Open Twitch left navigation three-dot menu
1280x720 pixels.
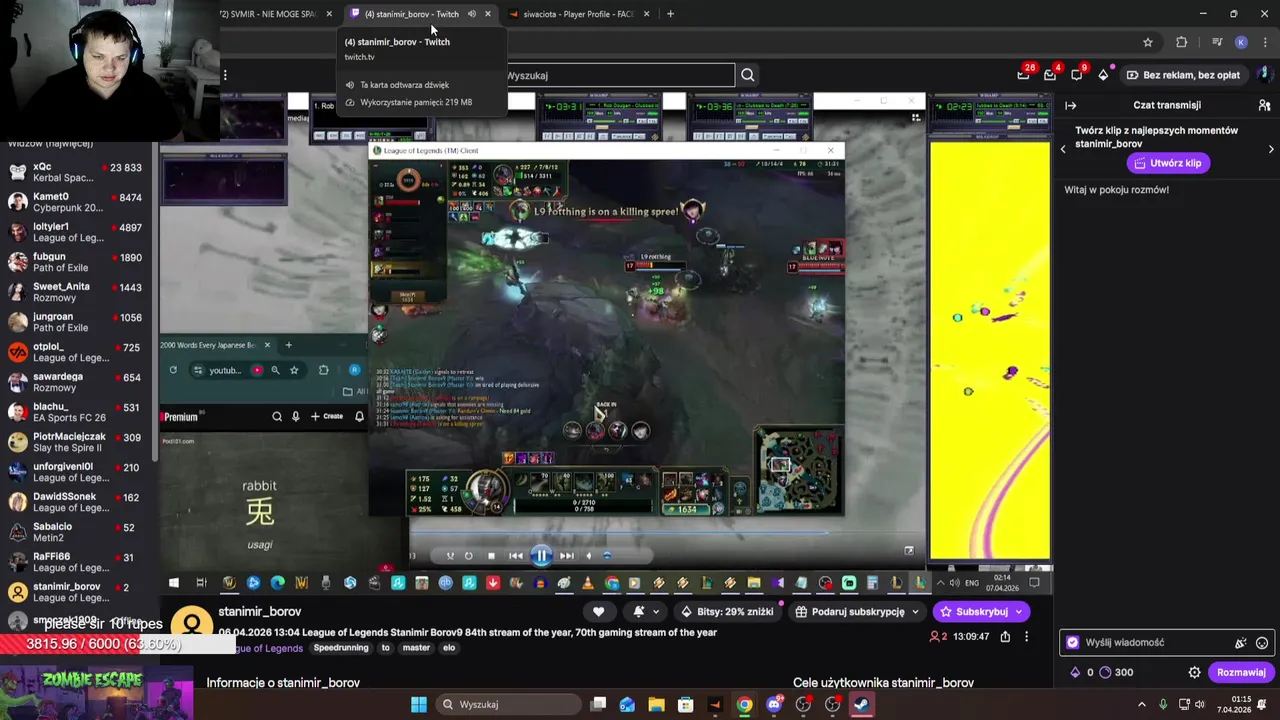(225, 75)
